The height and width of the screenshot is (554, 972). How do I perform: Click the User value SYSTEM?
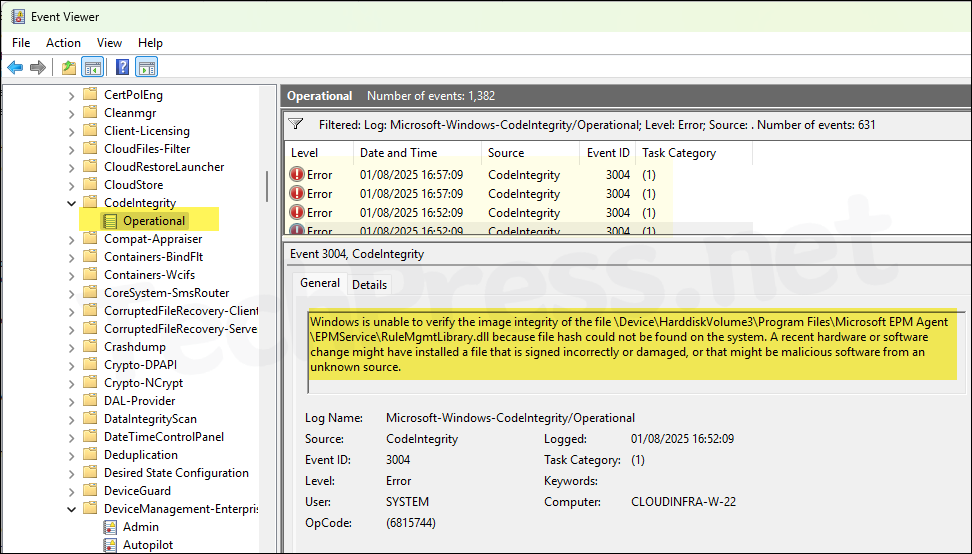coord(407,502)
